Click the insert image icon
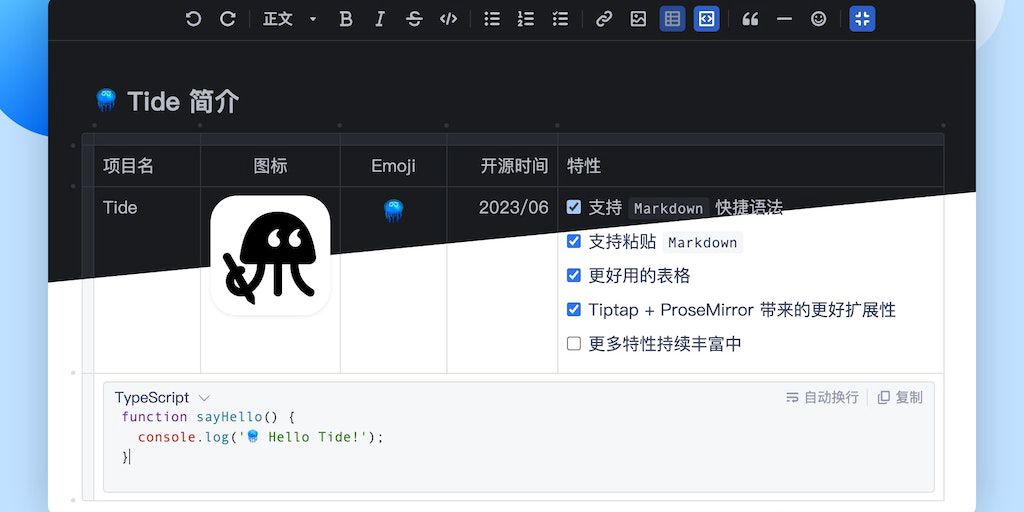 [x=638, y=19]
